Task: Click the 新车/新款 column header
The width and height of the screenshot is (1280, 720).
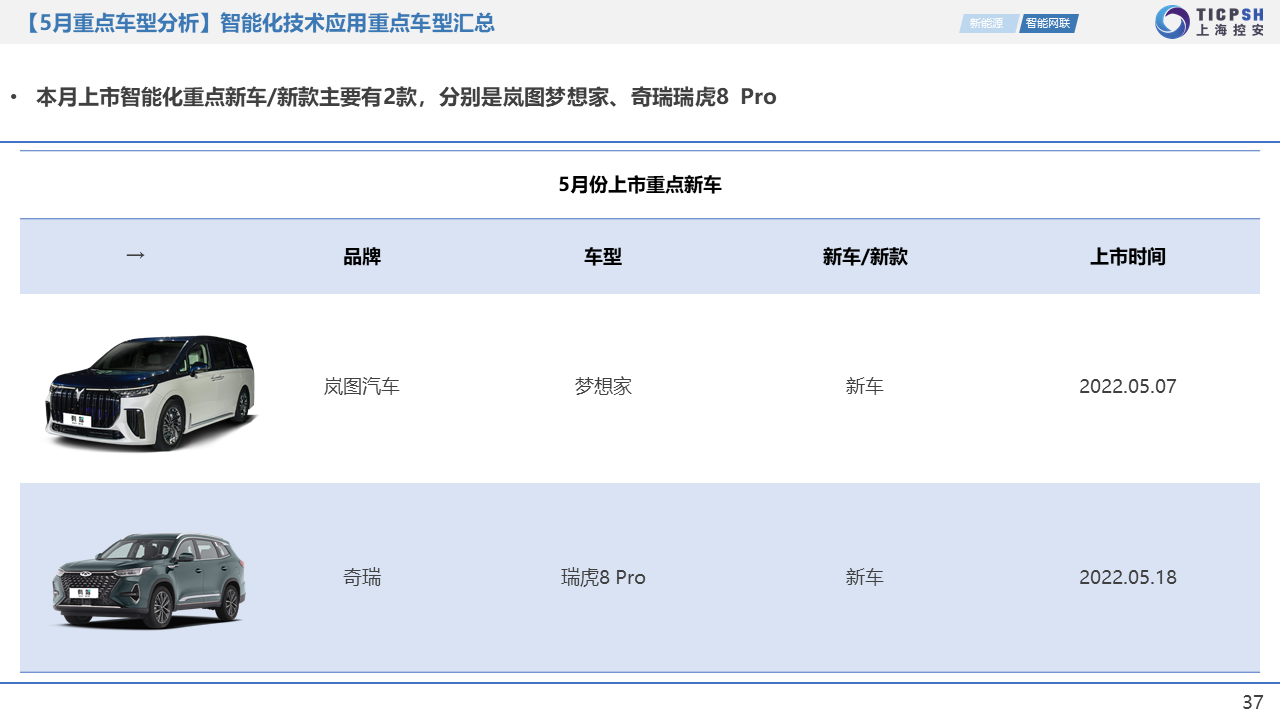Action: click(865, 257)
